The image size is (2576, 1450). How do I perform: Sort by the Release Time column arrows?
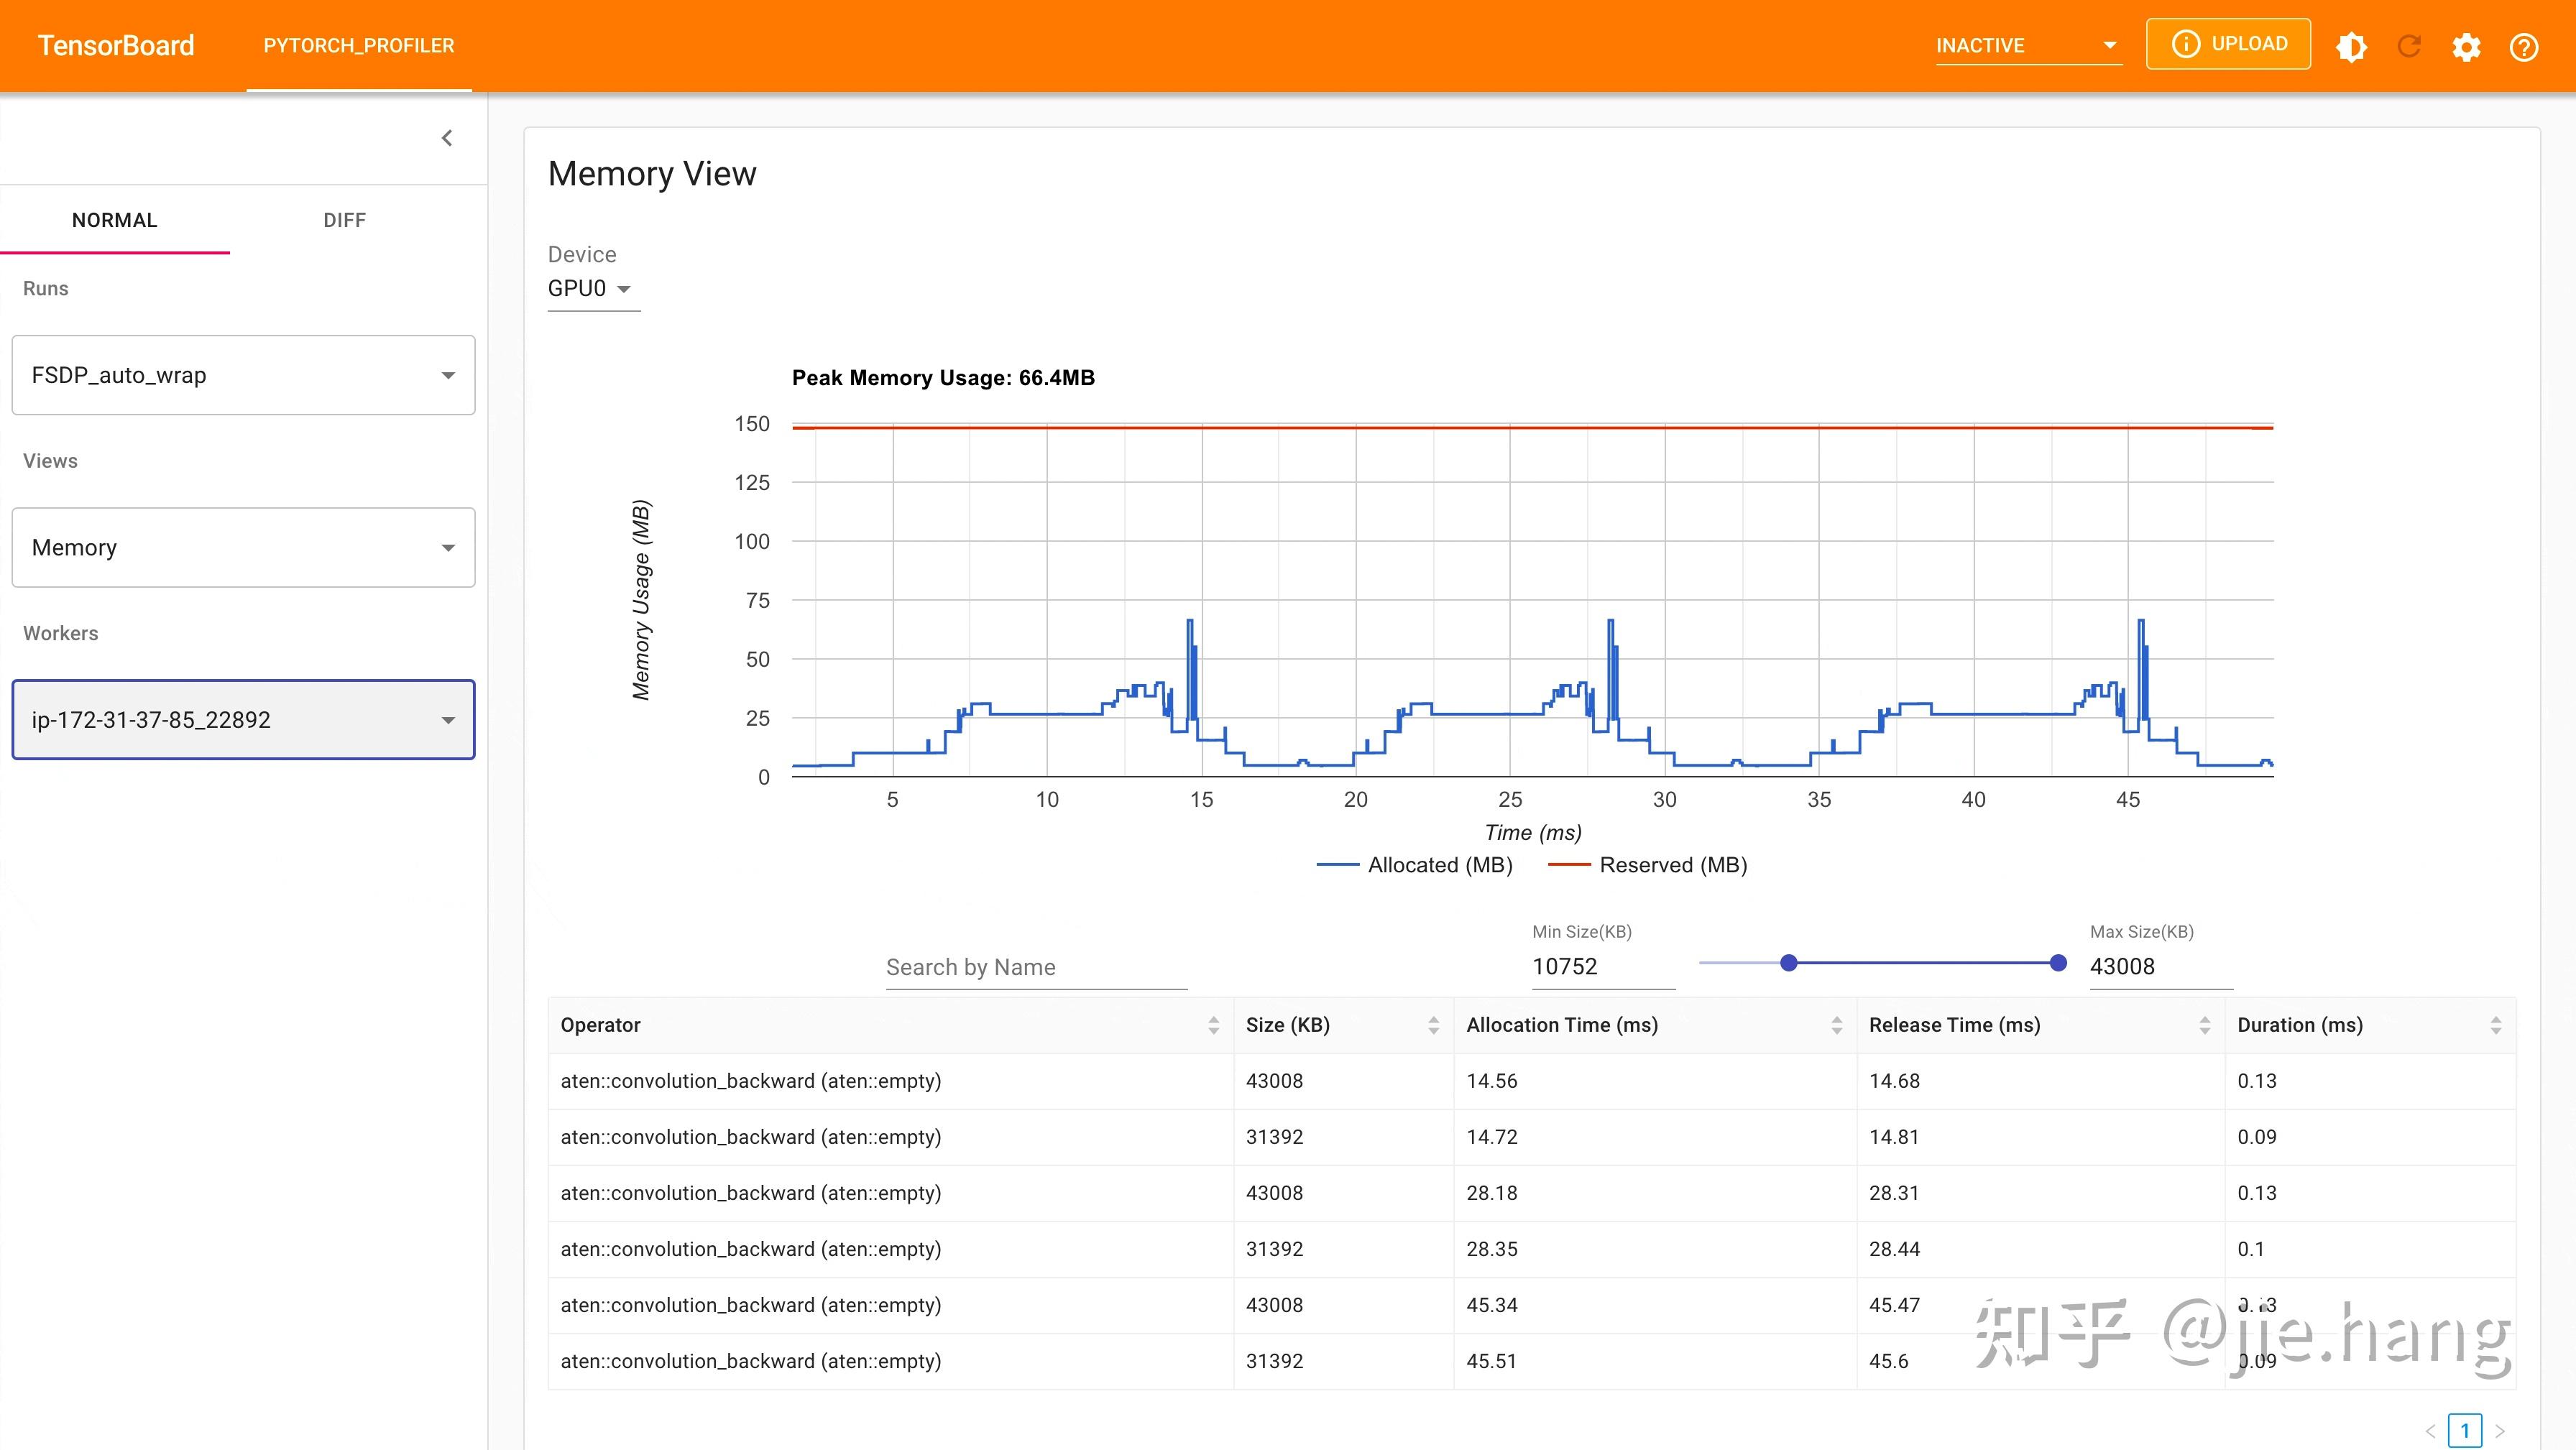(x=2204, y=1025)
